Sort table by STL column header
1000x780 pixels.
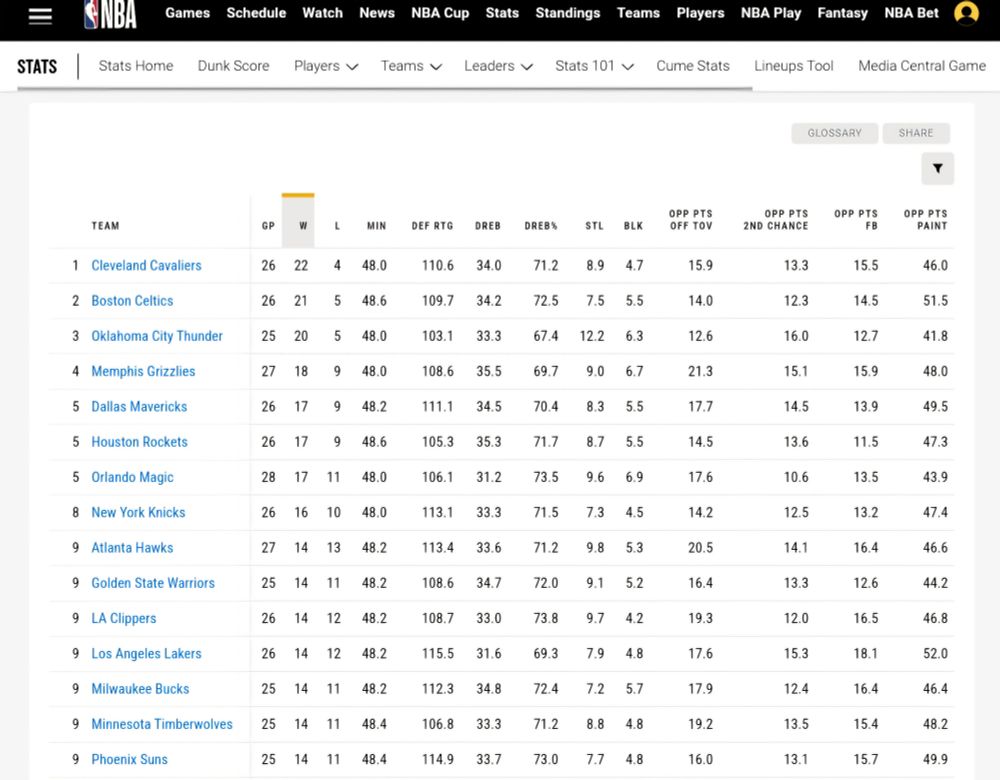pos(594,226)
